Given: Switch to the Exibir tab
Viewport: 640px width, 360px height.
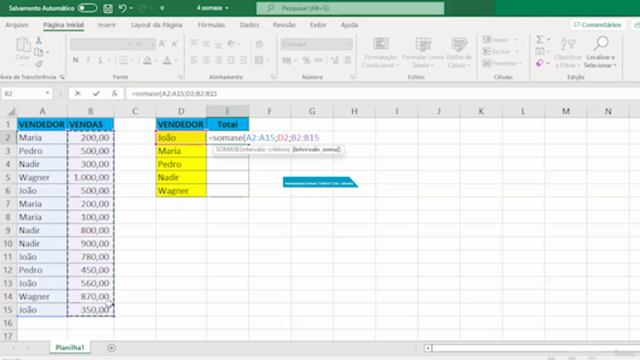Looking at the screenshot, I should (318, 25).
